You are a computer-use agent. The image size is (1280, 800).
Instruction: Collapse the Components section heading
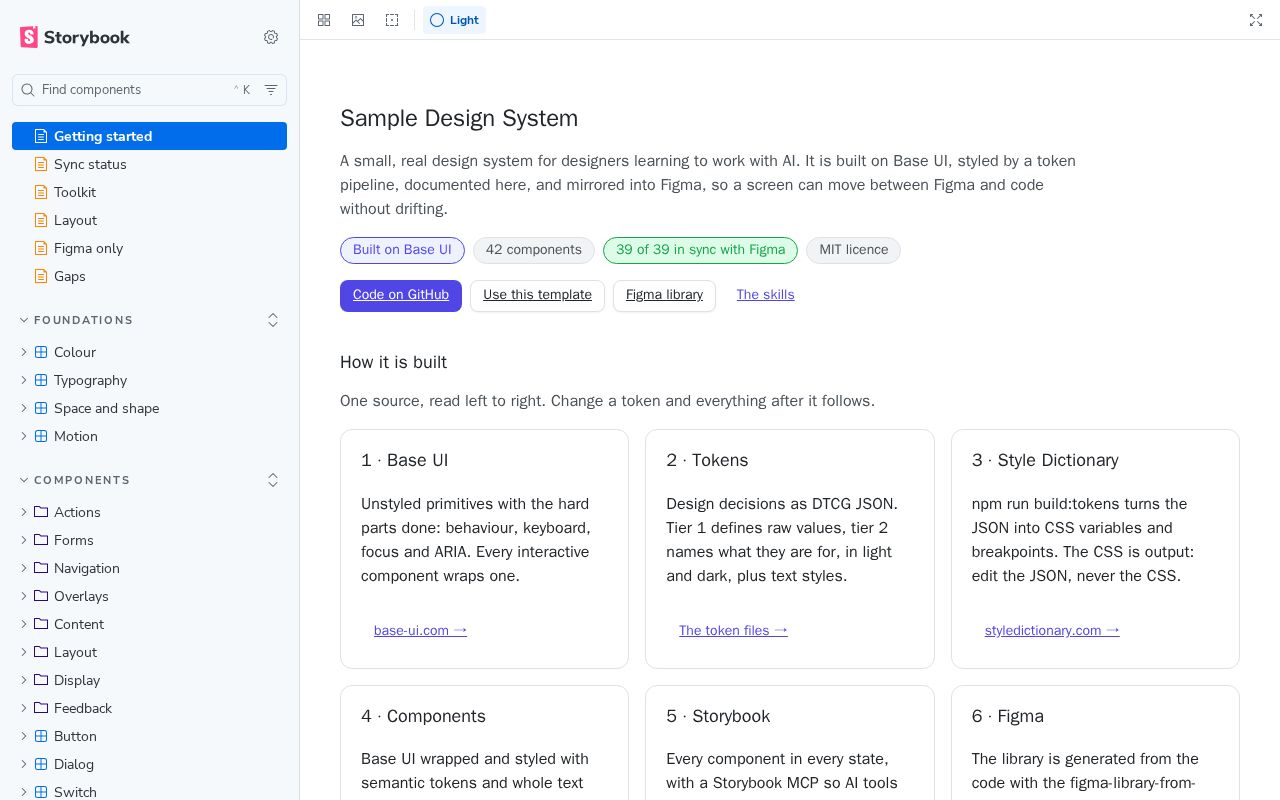point(75,480)
